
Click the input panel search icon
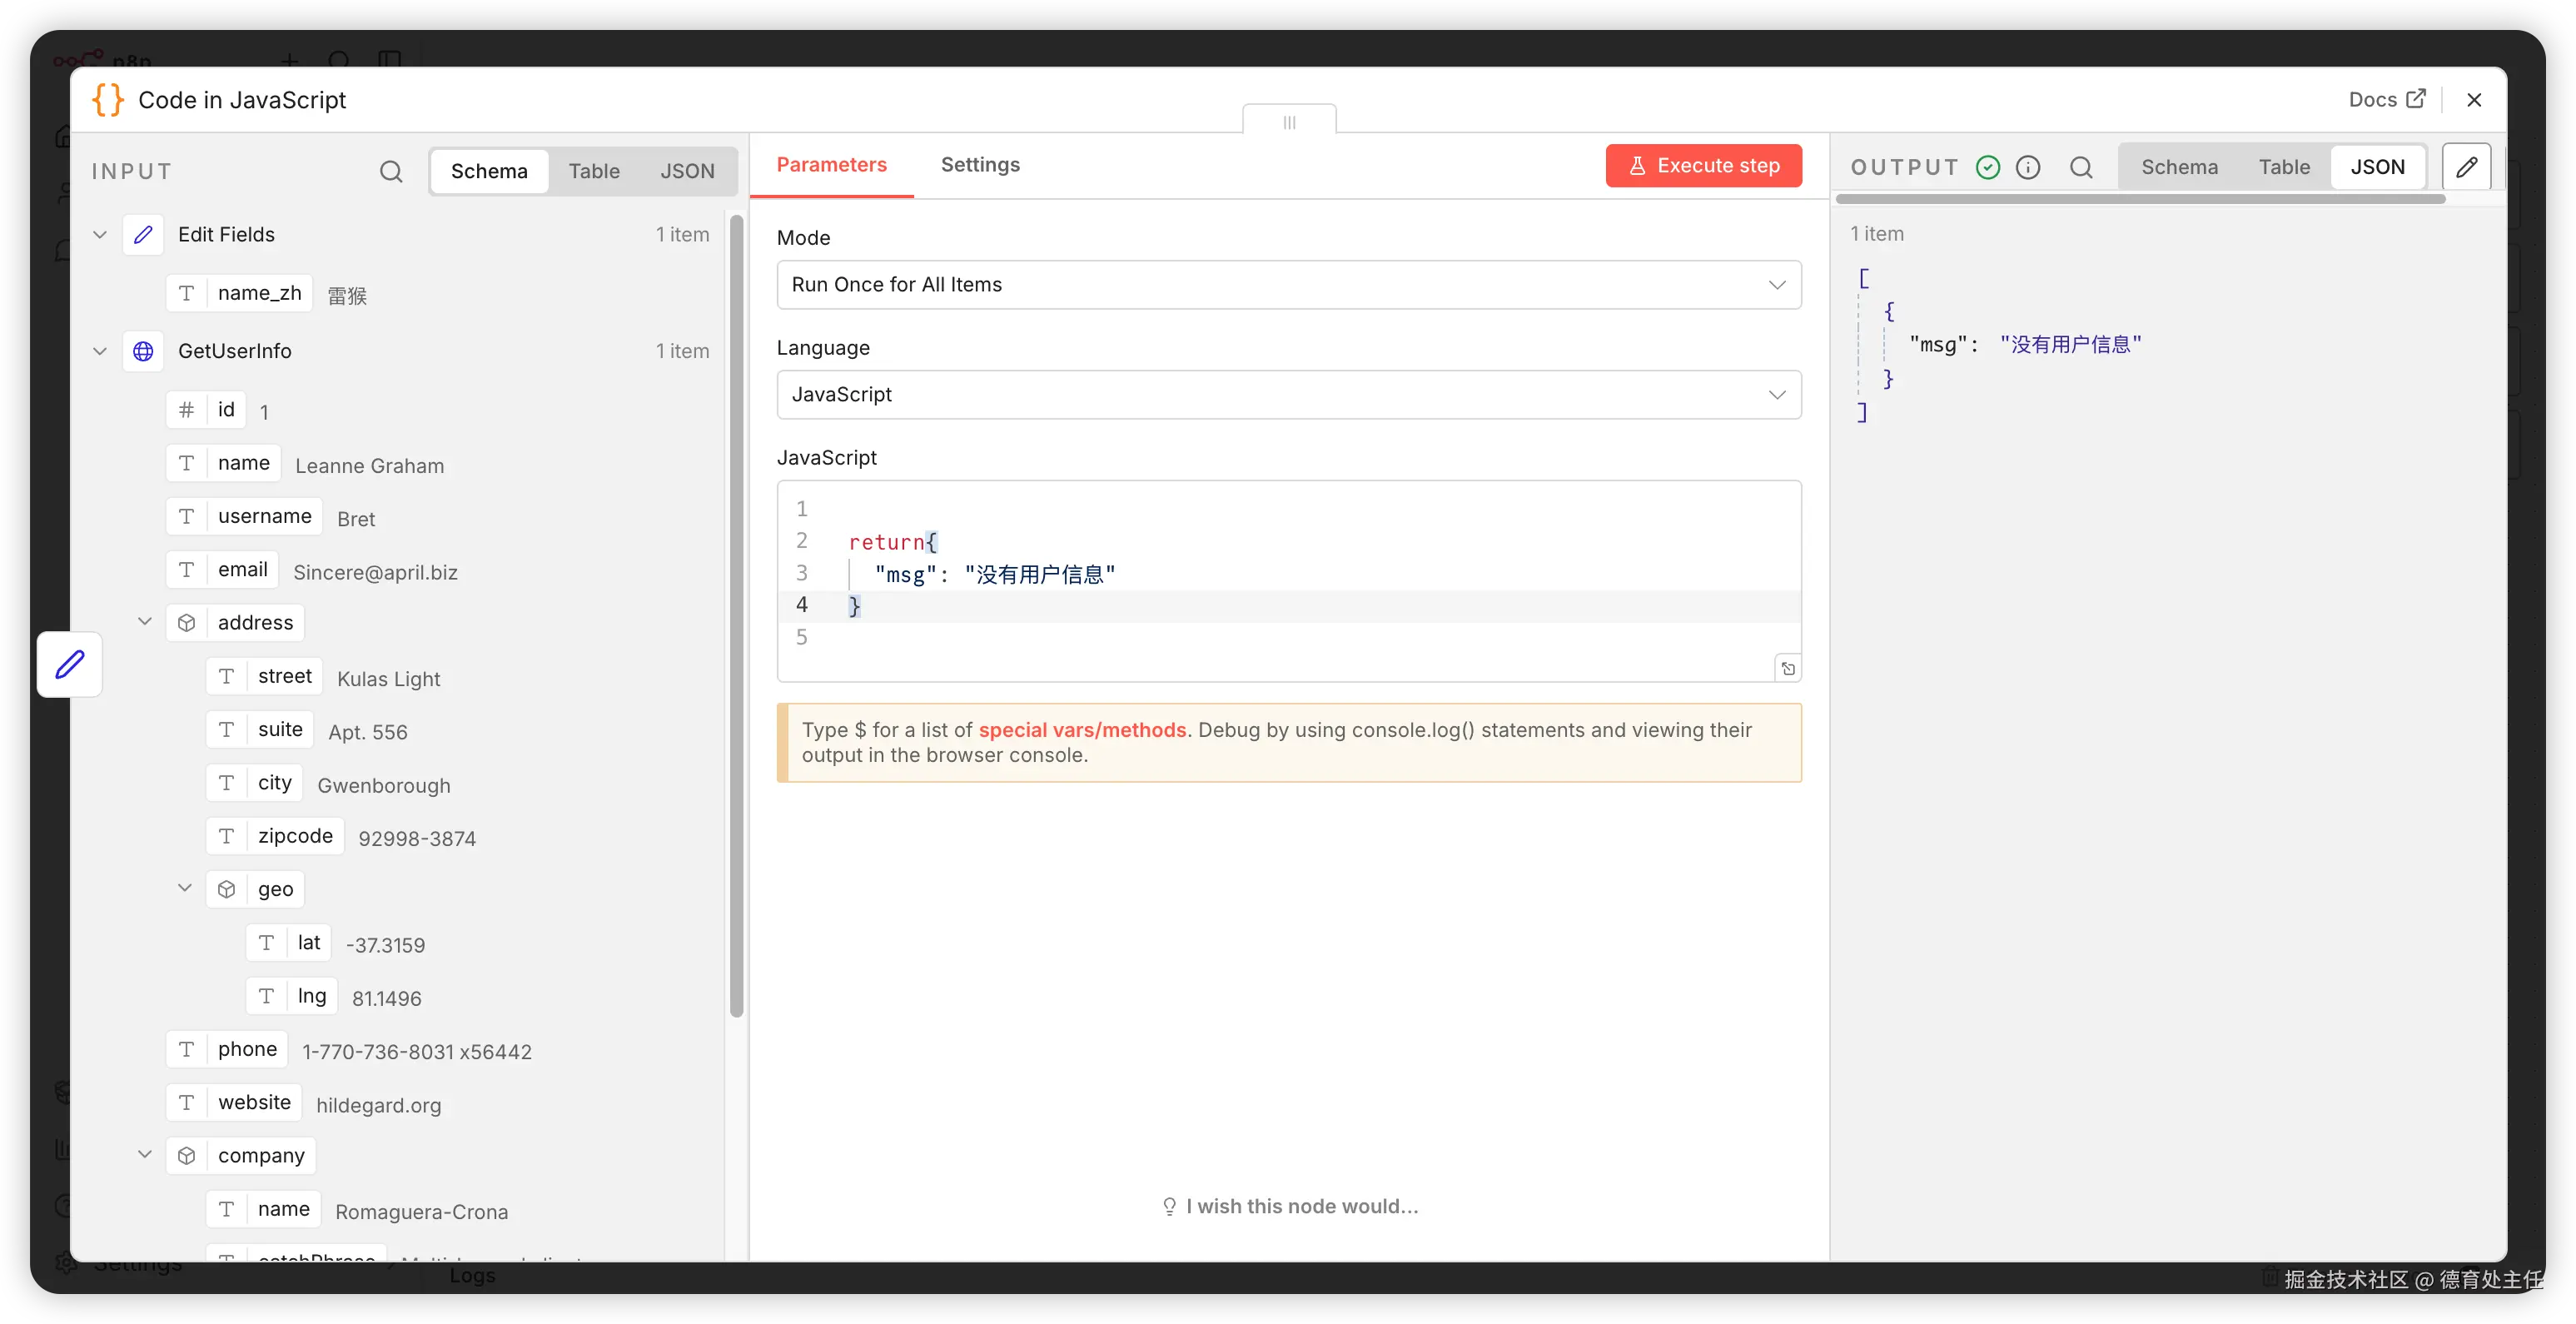[x=391, y=171]
